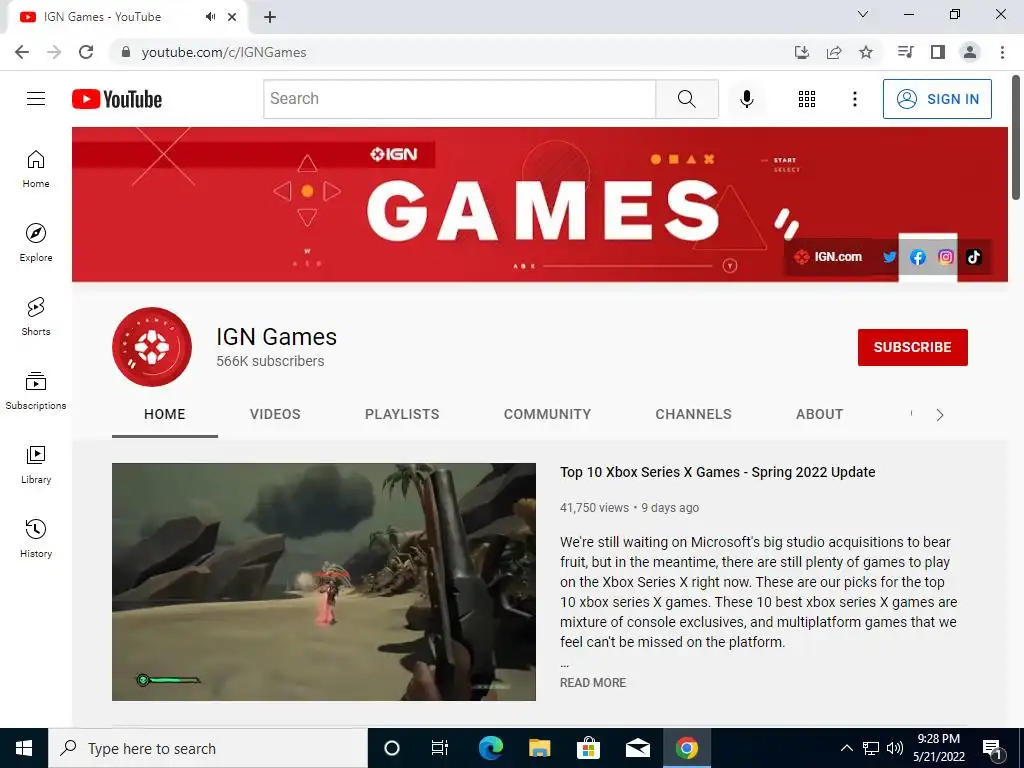
Task: Click inside the YouTube search field
Action: (460, 99)
